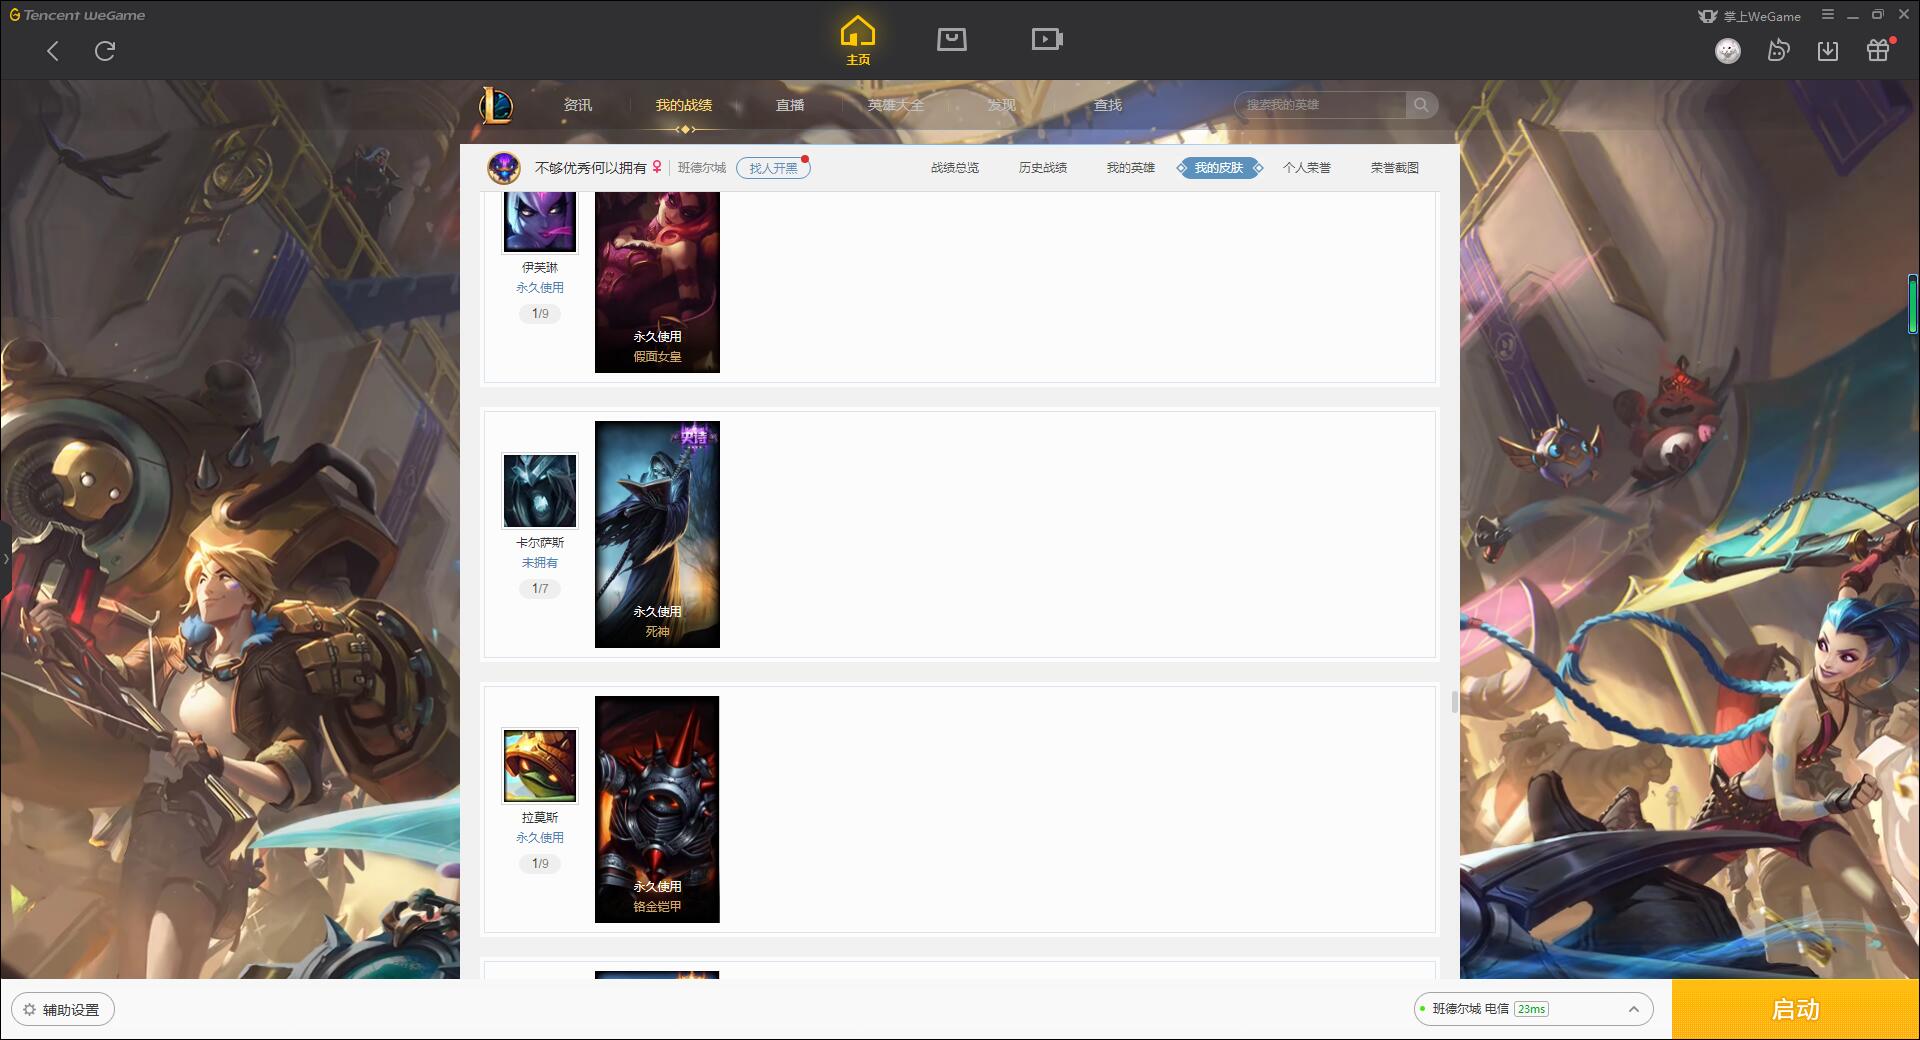Switch to 发现 tab
The image size is (1920, 1040).
coord(1002,105)
